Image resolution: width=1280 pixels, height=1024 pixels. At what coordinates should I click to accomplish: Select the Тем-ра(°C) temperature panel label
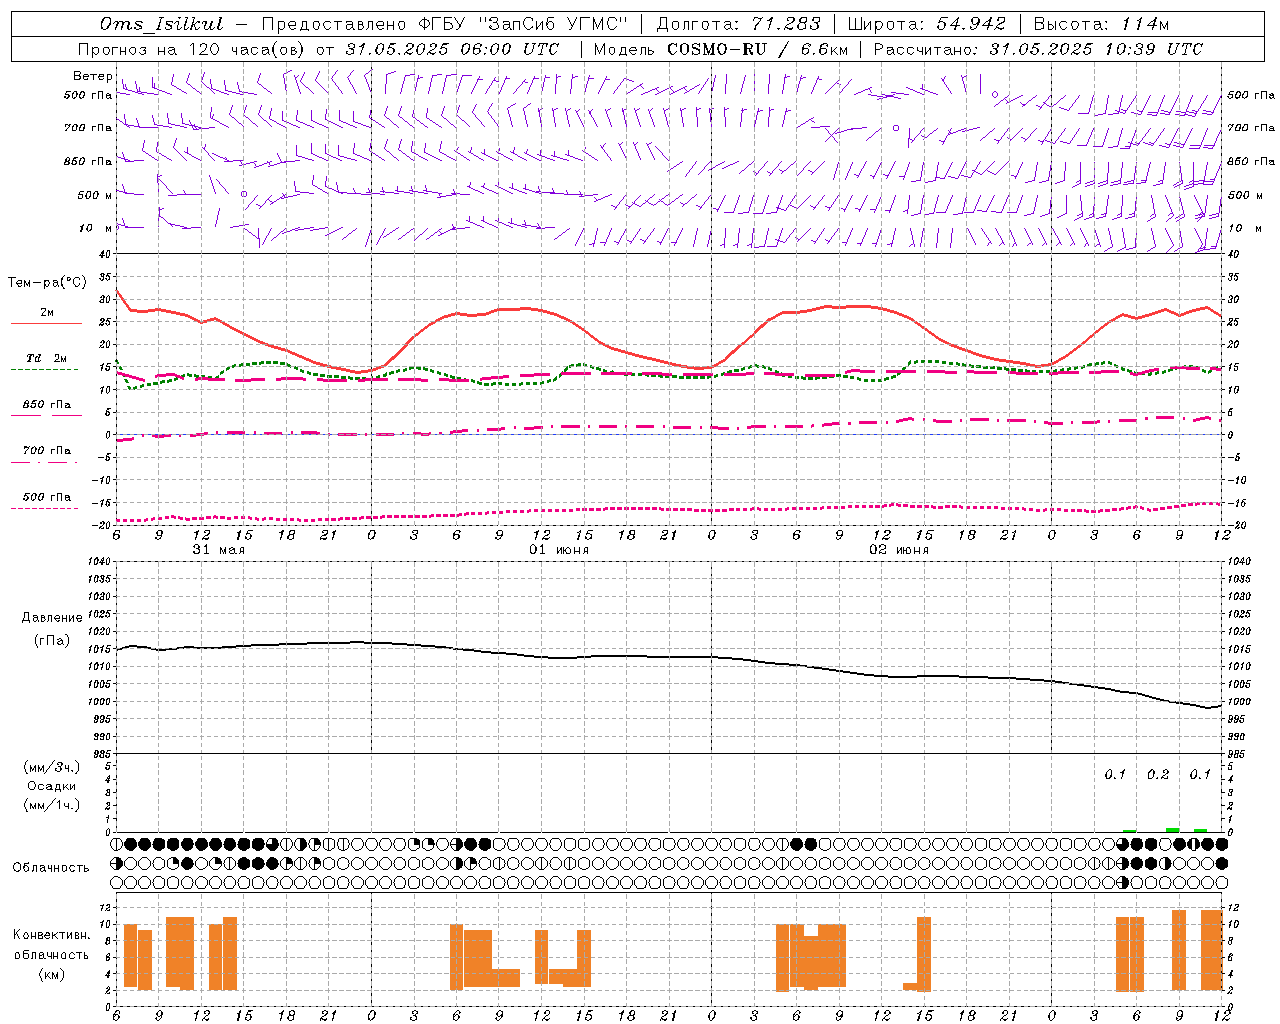coord(47,283)
